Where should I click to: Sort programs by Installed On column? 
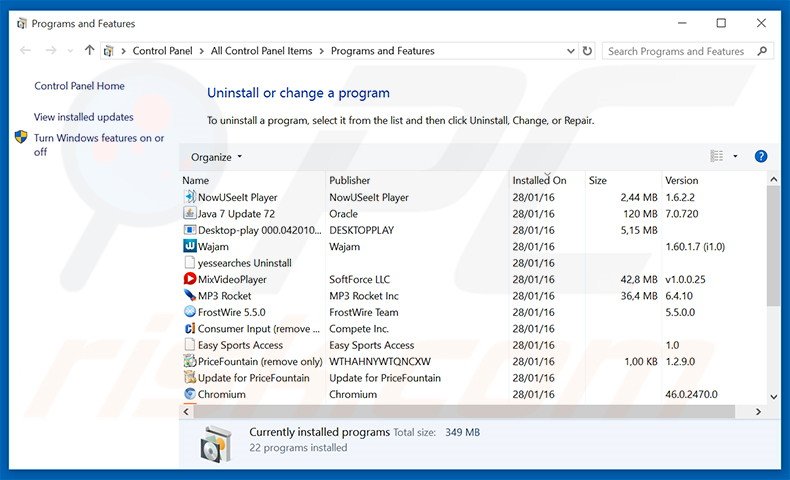click(540, 180)
